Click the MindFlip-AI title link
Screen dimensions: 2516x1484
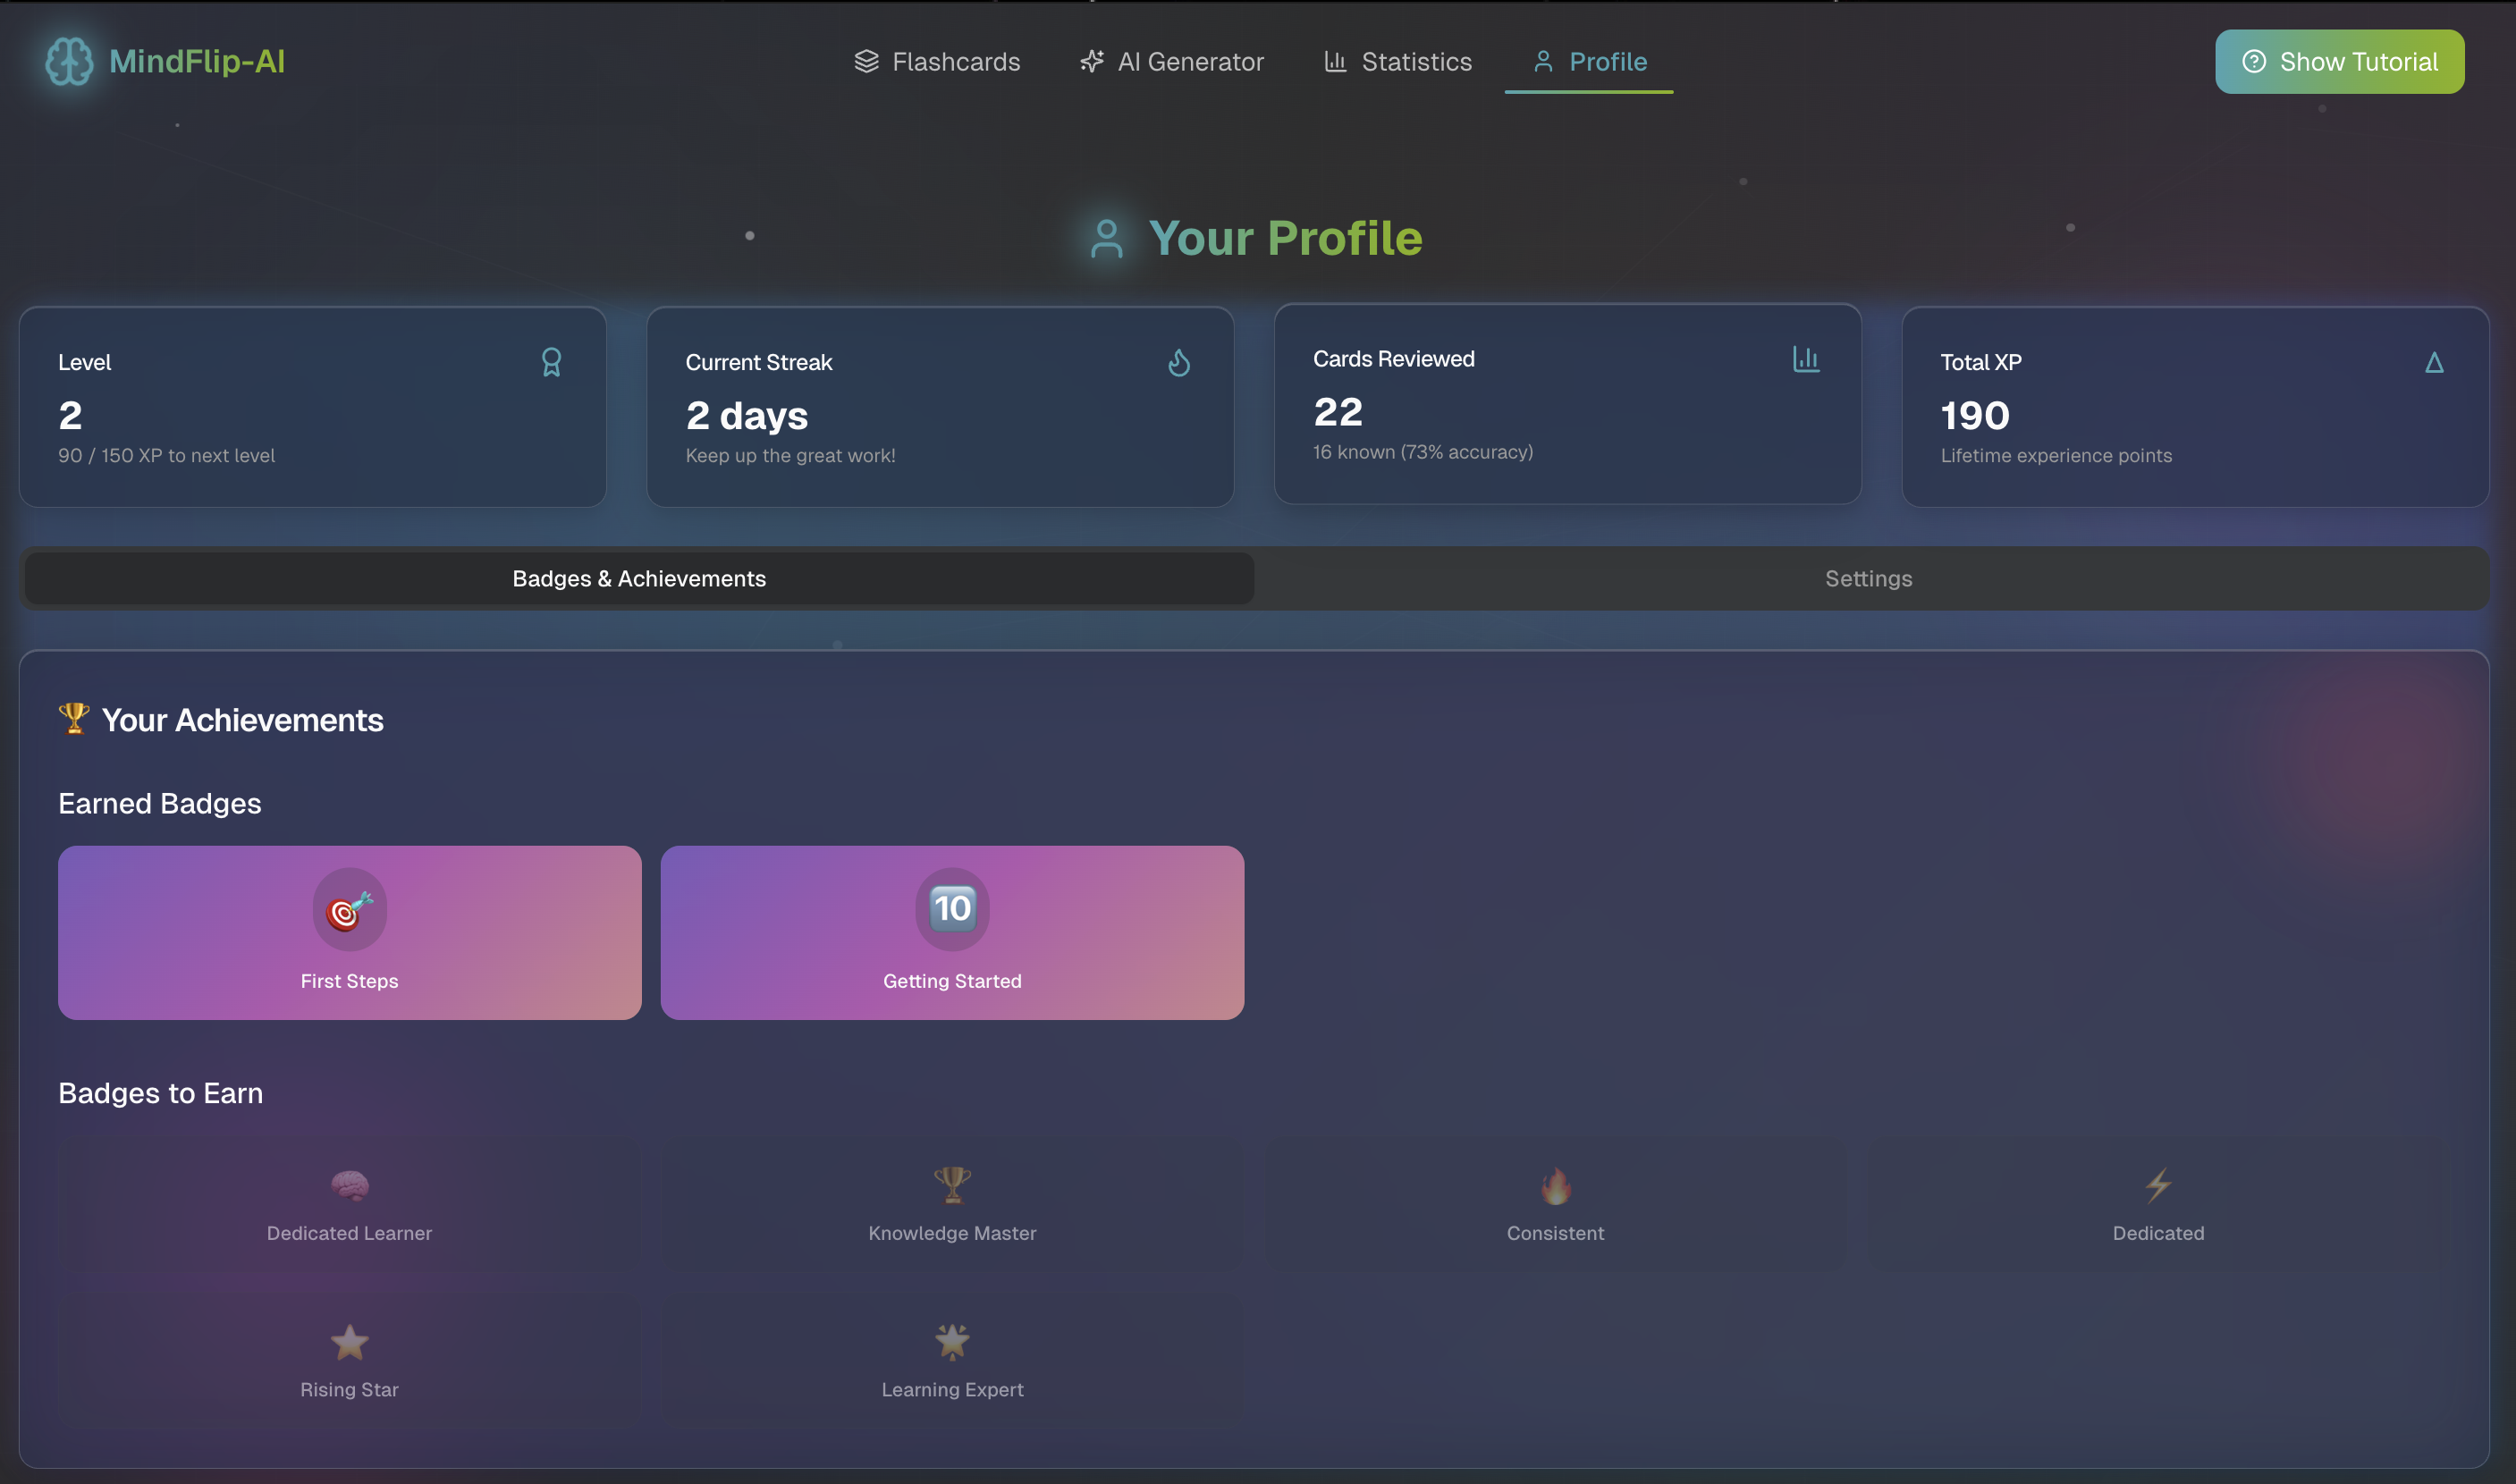pos(197,62)
